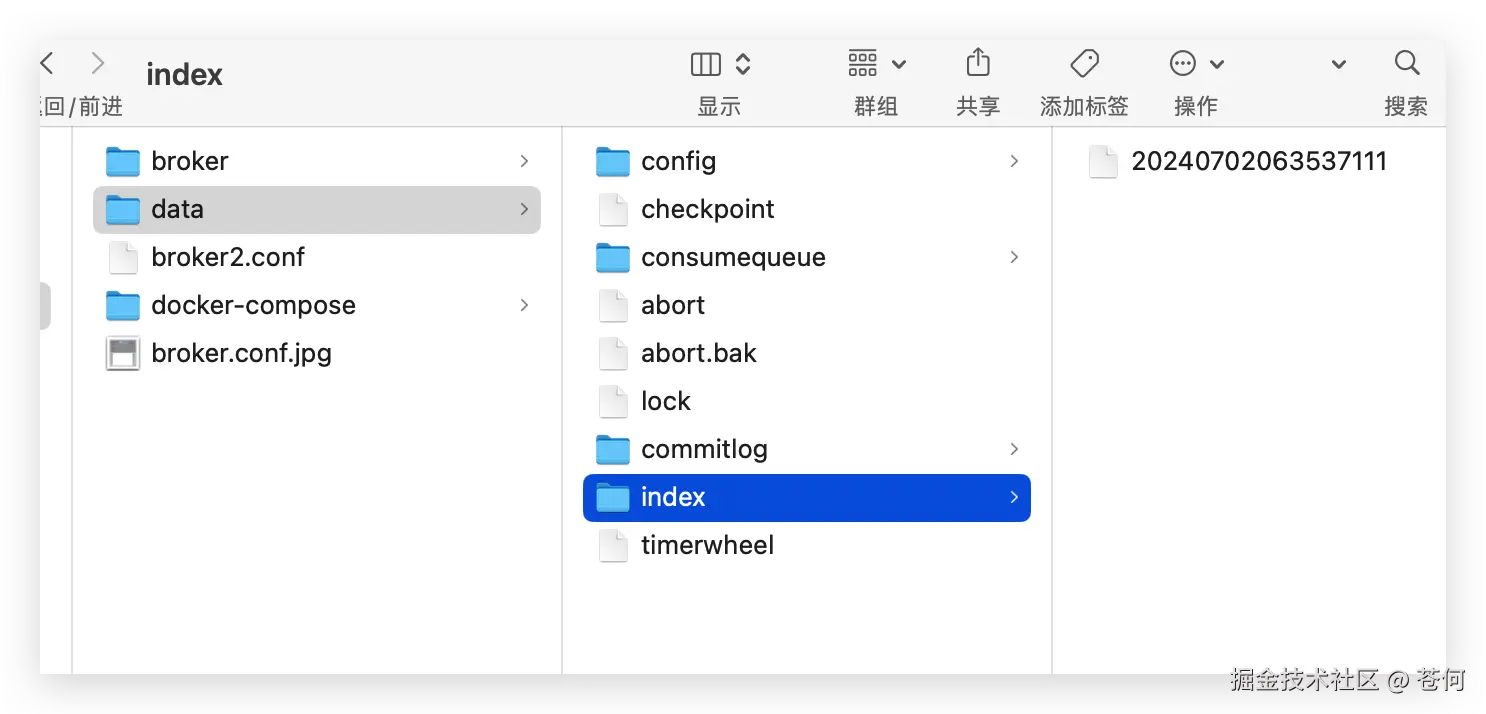Select the config folder

[678, 161]
